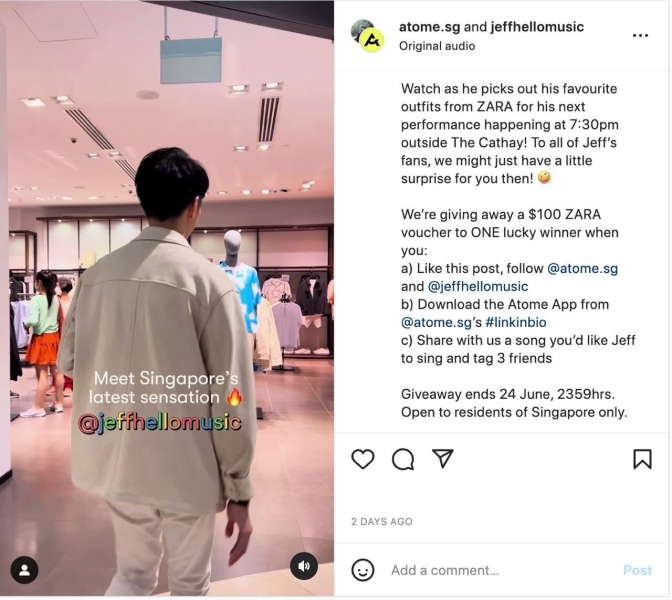This screenshot has width=672, height=600.
Task: Click the @atome.sg's mention in step b
Action: pos(441,322)
